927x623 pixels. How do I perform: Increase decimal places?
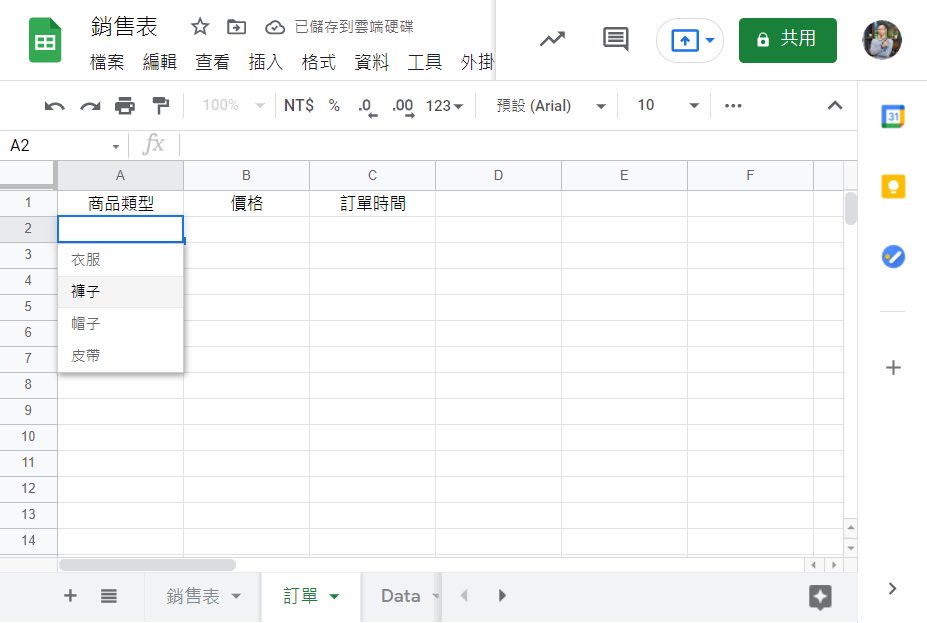pos(403,106)
